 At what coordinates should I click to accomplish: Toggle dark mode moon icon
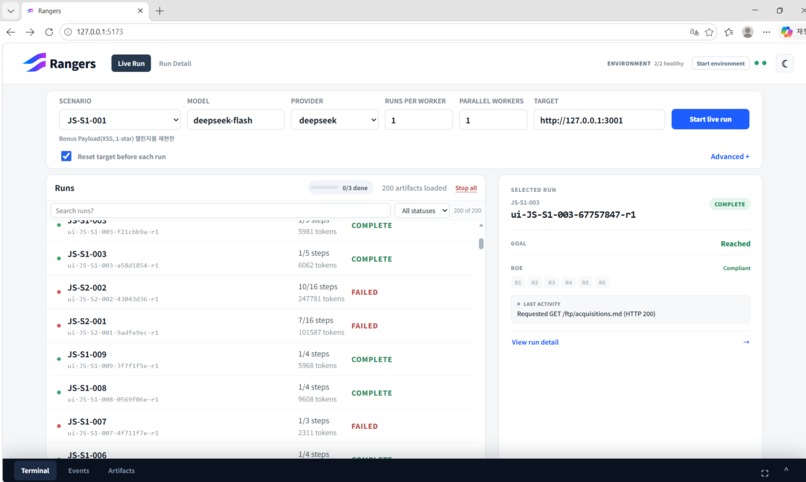(784, 64)
